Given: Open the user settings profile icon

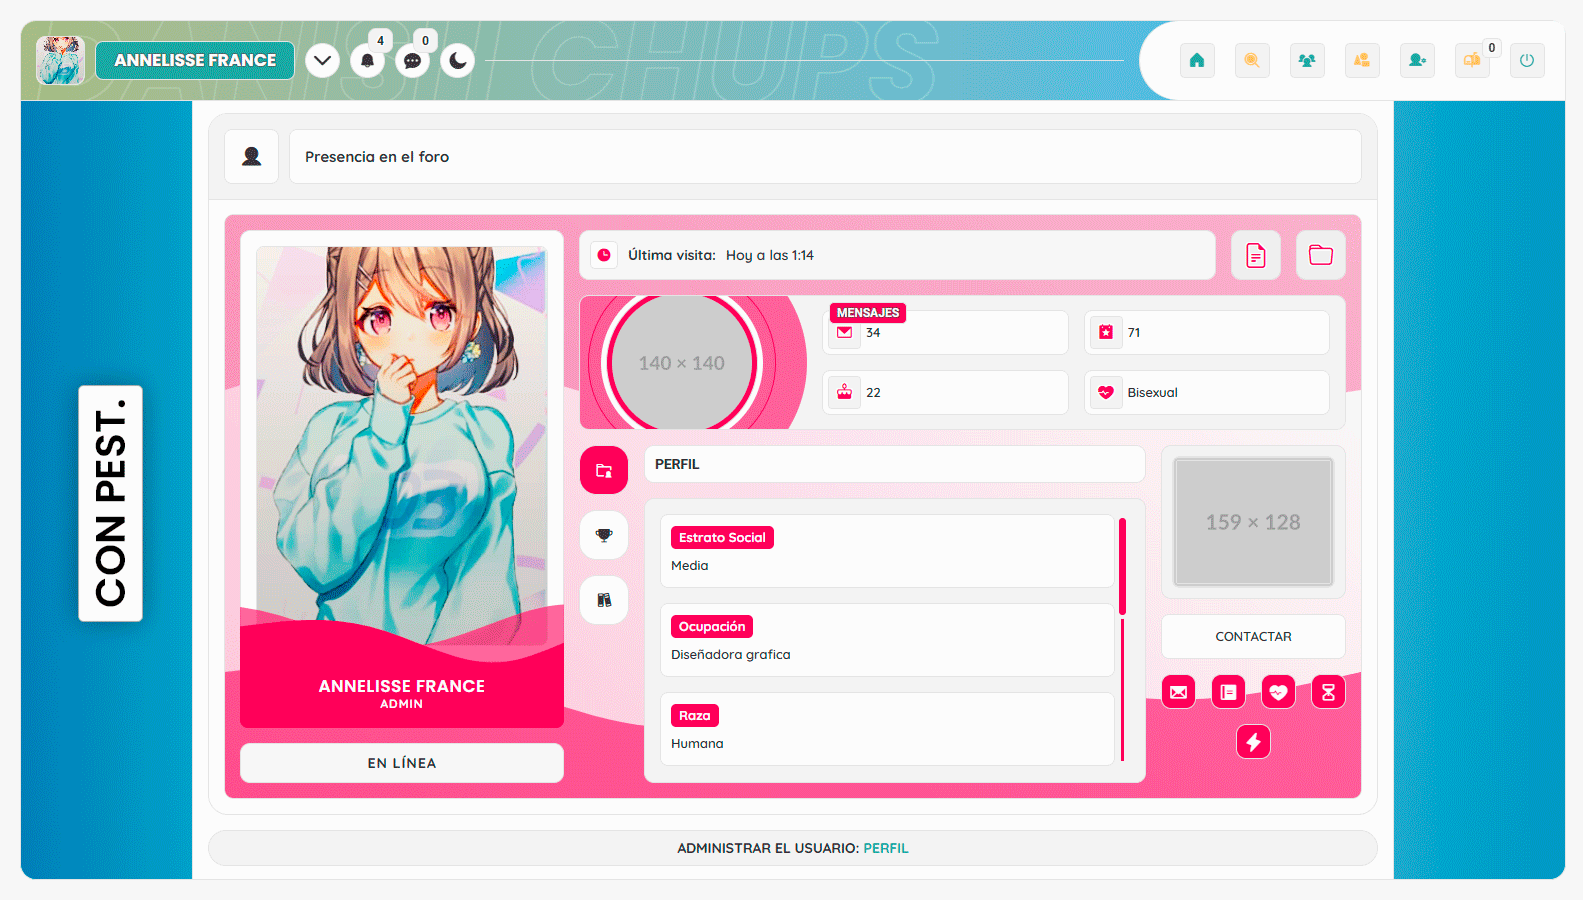Looking at the screenshot, I should (x=1417, y=60).
